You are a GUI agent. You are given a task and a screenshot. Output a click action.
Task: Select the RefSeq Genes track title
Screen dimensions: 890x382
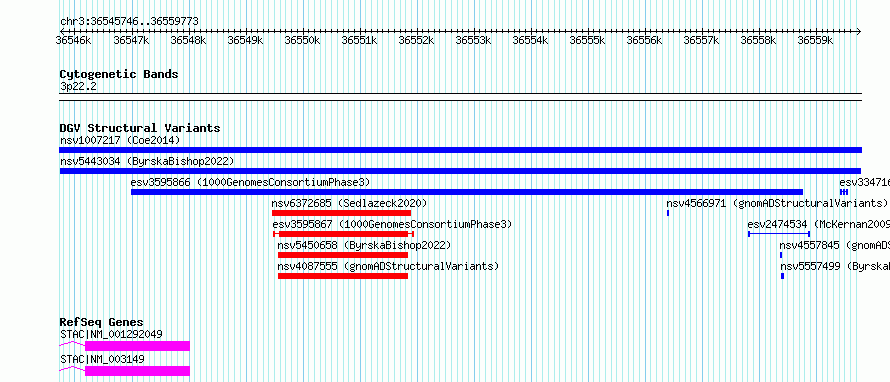[102, 322]
